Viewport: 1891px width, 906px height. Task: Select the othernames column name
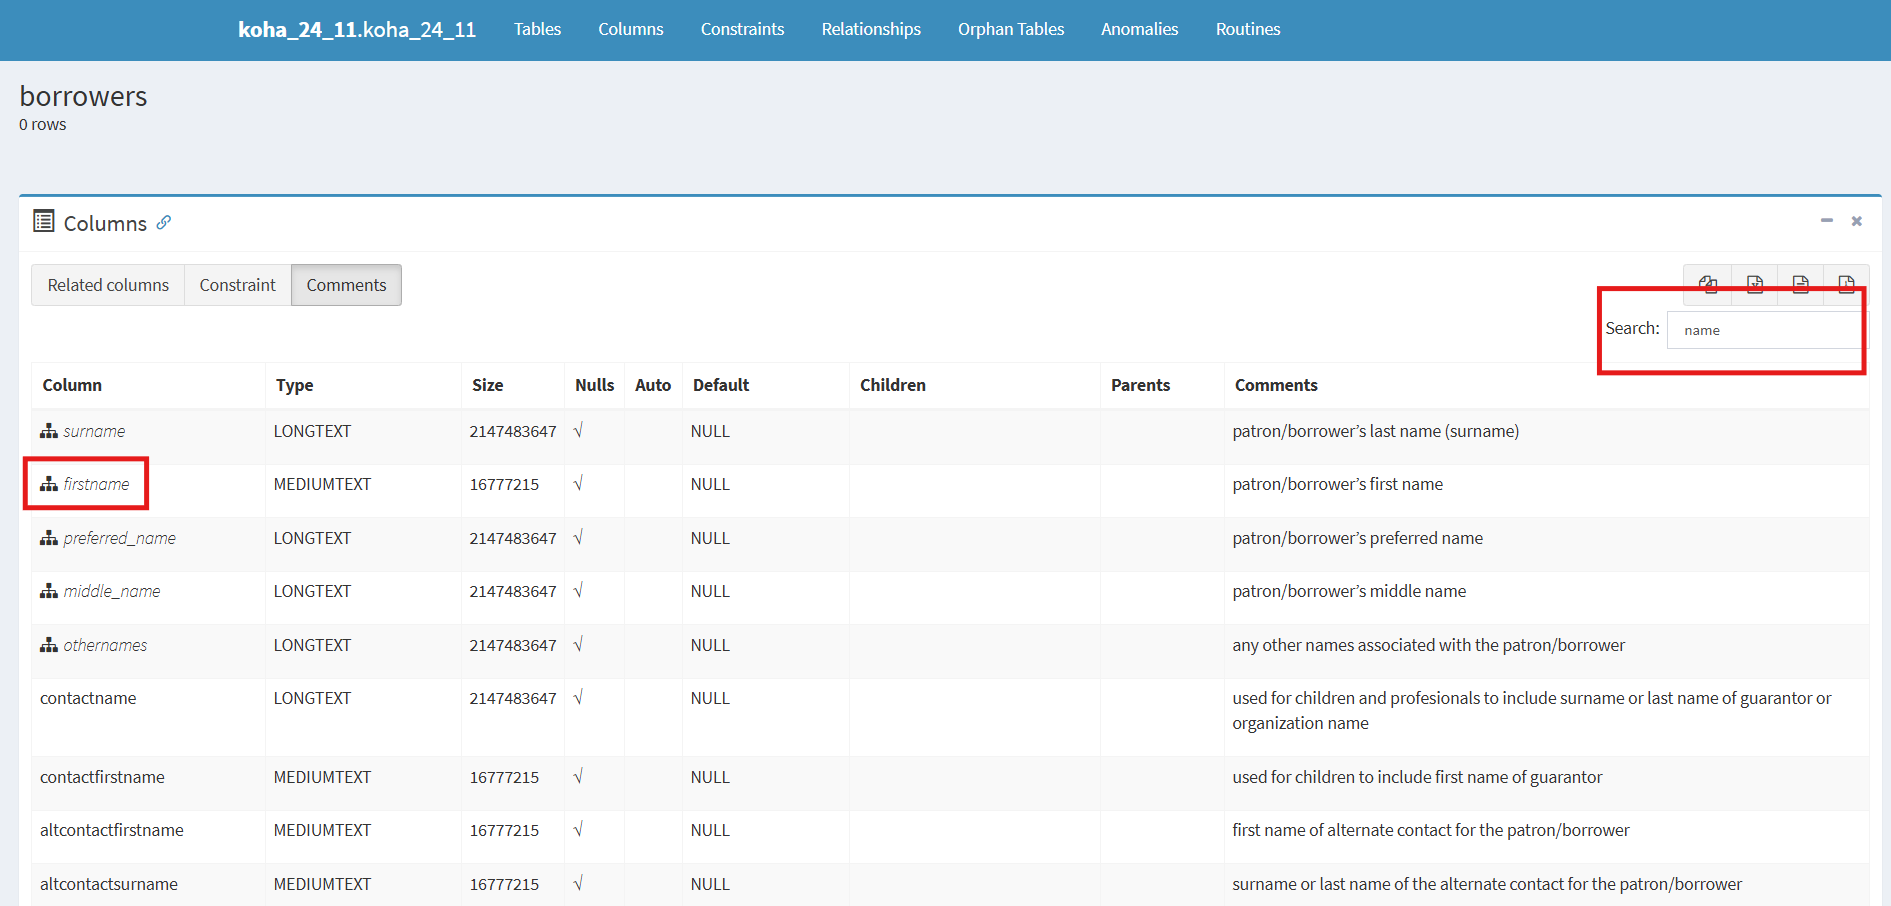click(x=105, y=645)
